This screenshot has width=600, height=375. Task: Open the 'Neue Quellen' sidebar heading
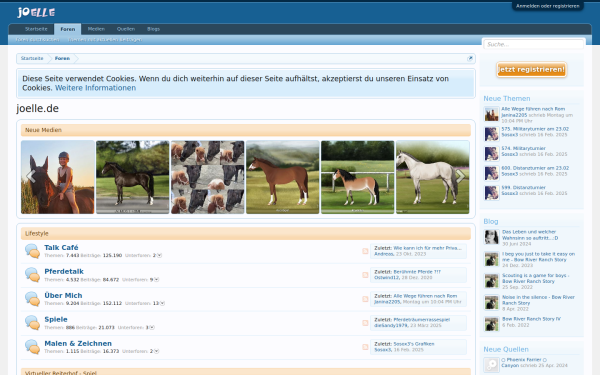[506, 349]
